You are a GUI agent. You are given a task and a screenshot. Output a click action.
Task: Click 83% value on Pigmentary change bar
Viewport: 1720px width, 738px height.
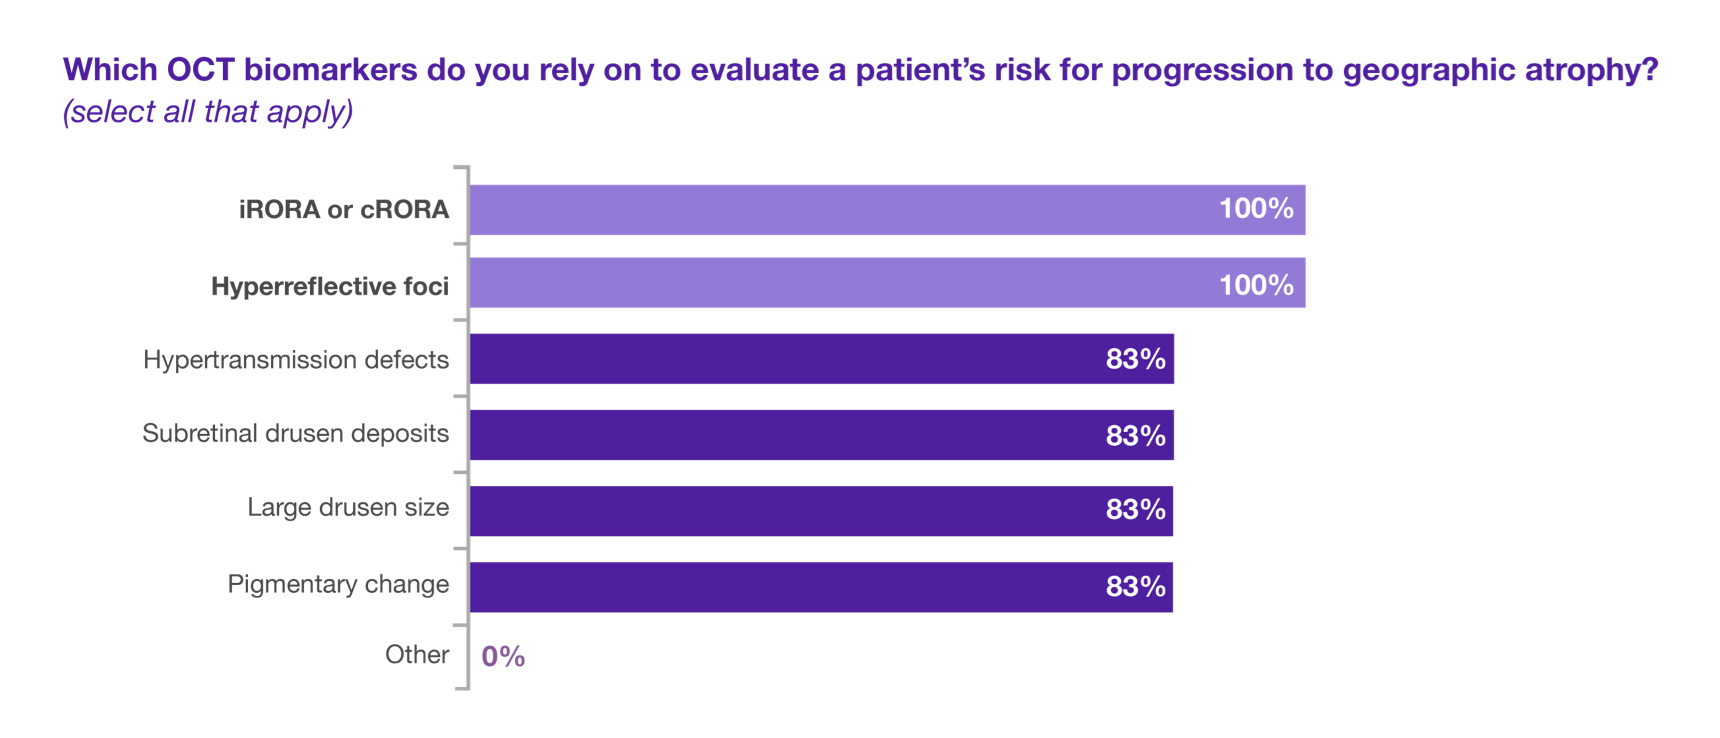1135,587
